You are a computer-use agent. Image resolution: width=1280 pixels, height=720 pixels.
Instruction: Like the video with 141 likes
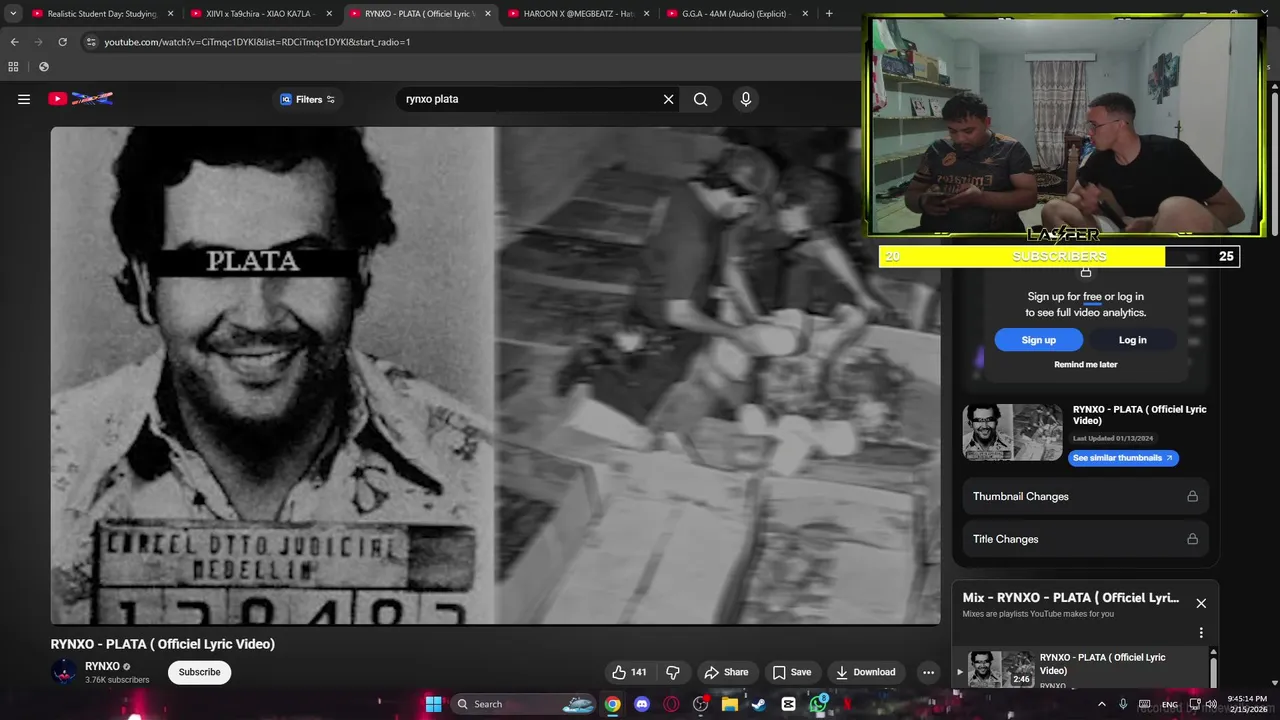click(629, 672)
